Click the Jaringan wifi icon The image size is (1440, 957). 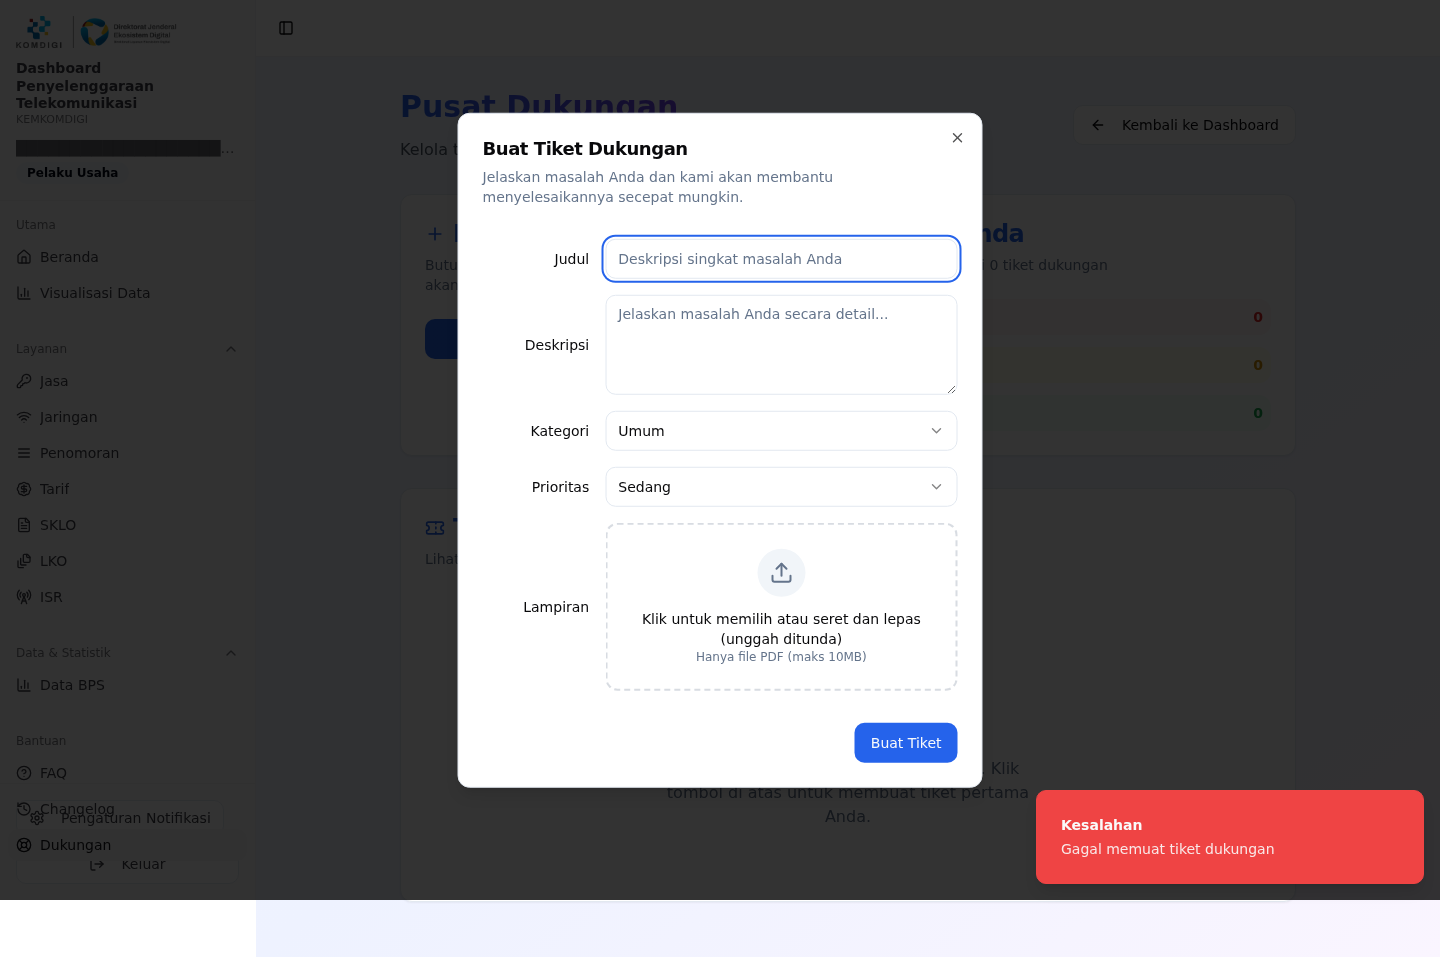click(x=24, y=417)
